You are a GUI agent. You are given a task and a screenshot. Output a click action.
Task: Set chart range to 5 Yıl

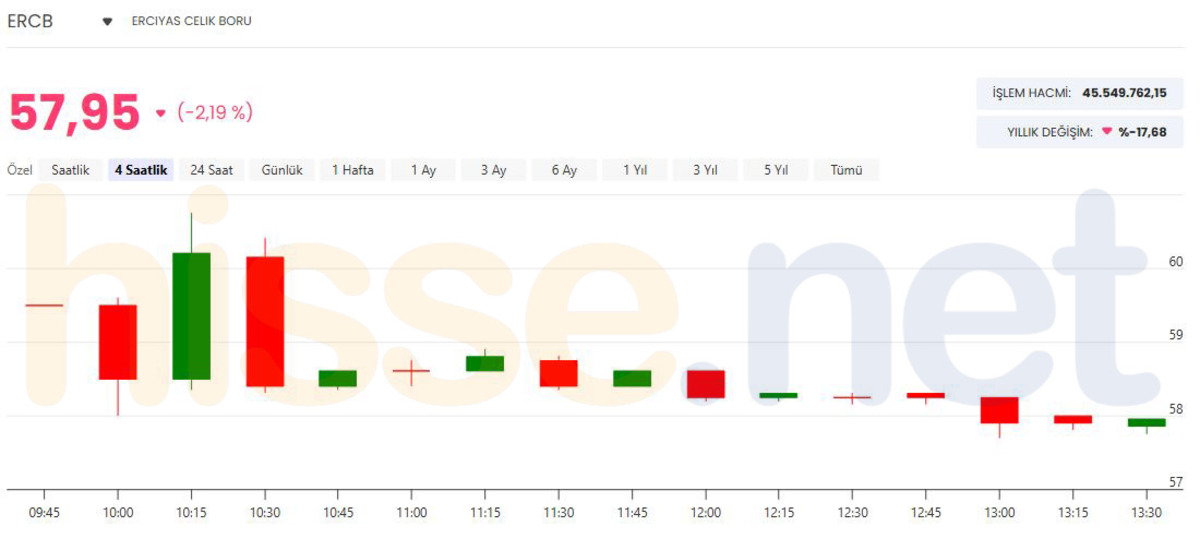776,170
